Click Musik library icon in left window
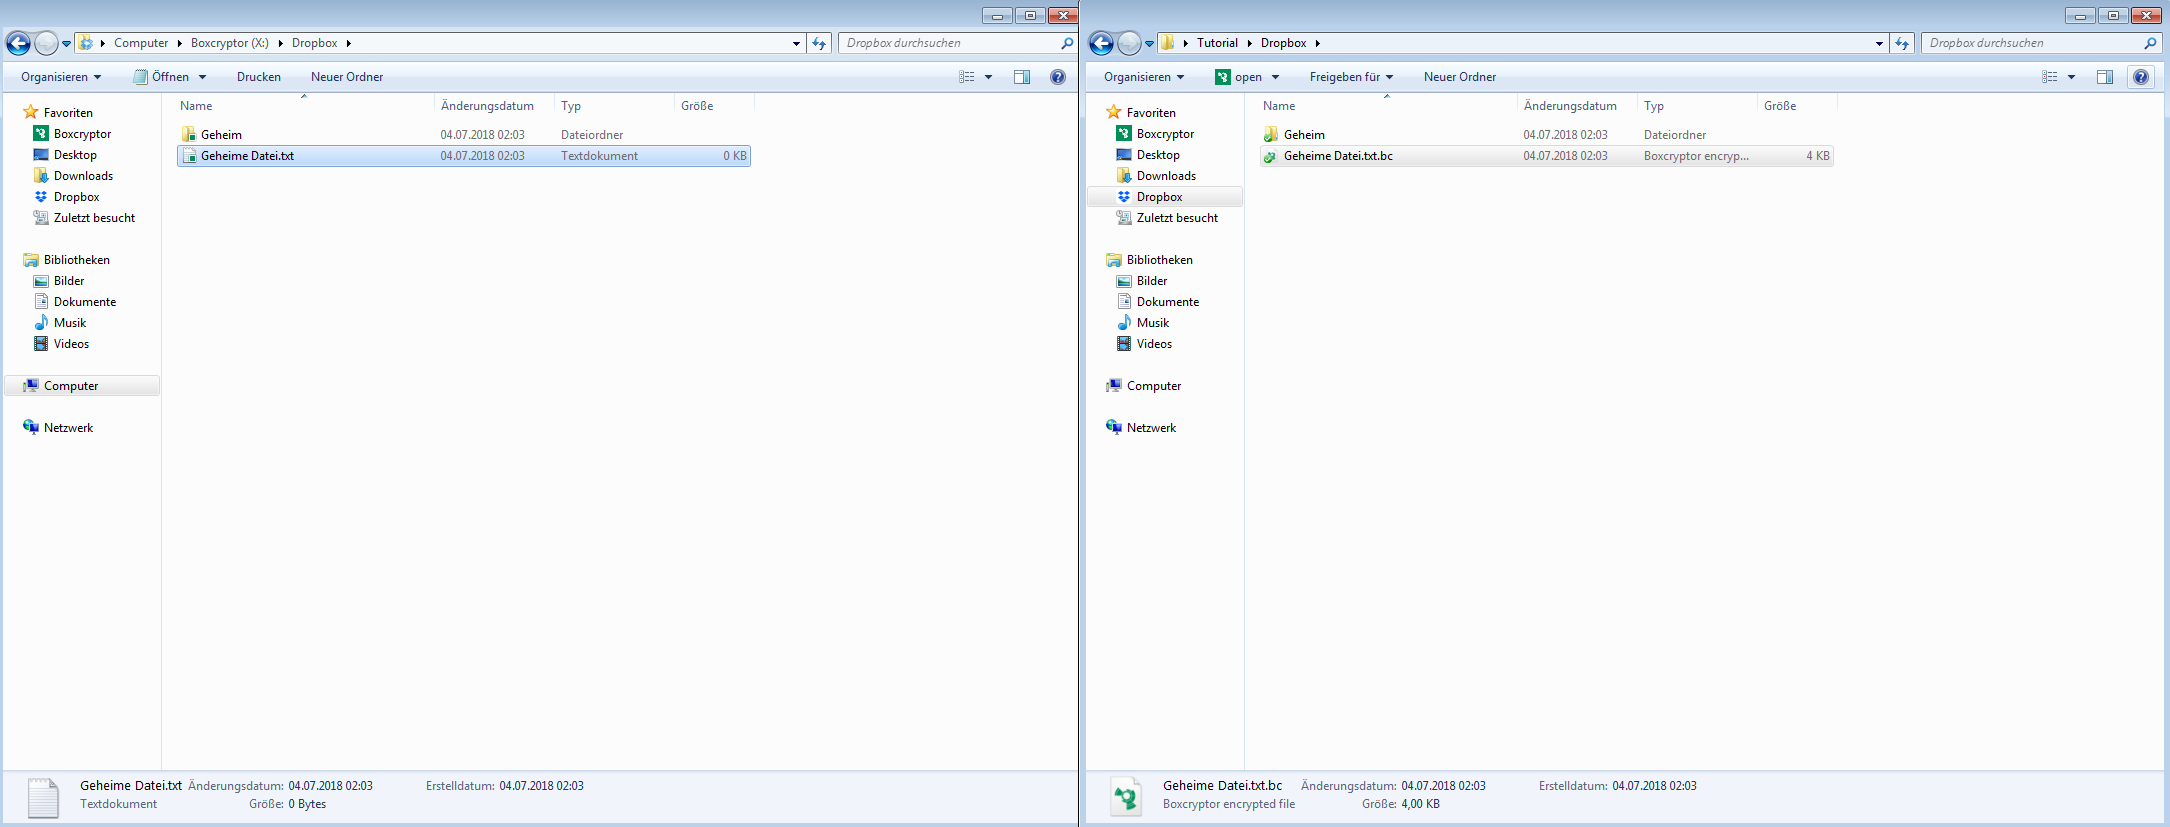 (x=41, y=323)
